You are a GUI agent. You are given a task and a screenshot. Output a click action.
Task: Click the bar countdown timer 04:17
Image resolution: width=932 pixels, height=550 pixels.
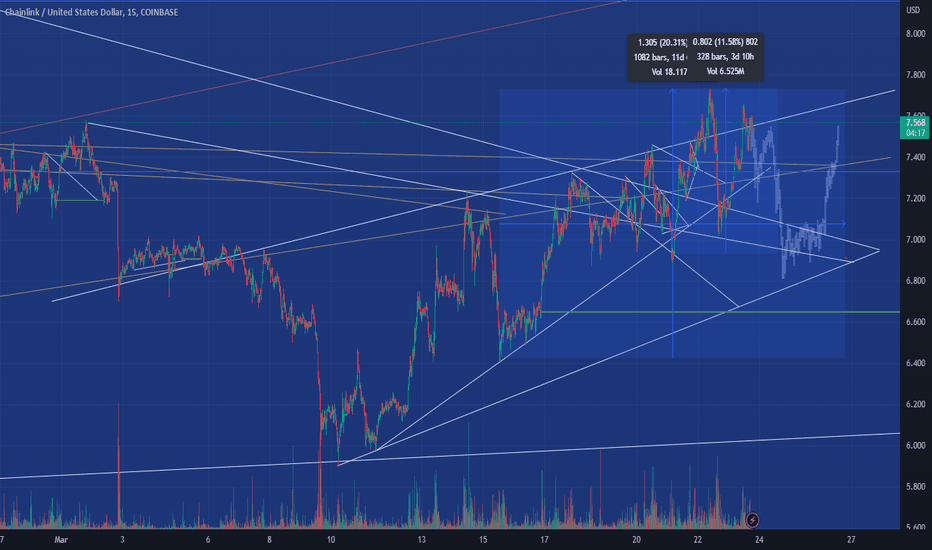(915, 133)
